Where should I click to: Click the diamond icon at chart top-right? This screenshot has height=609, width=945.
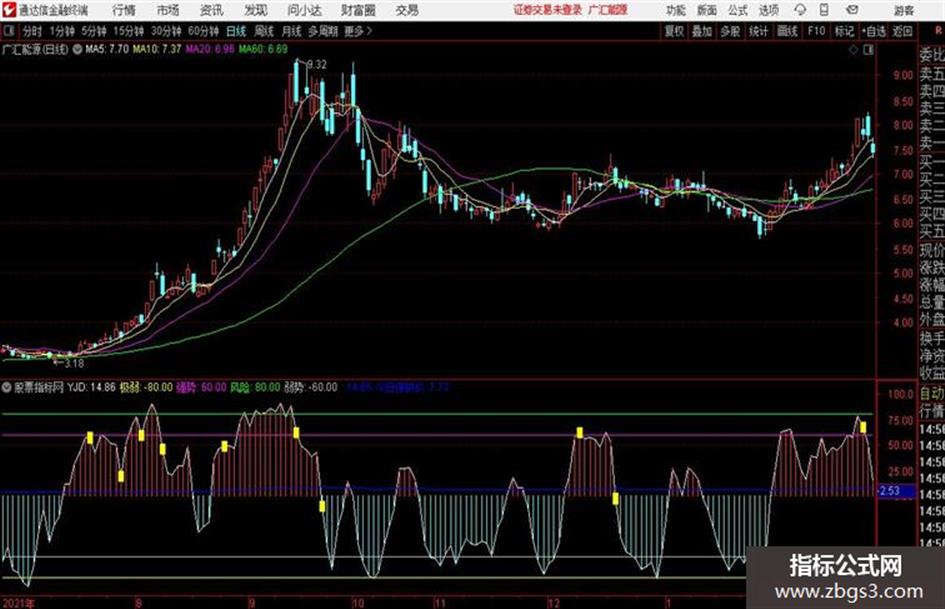[x=853, y=50]
